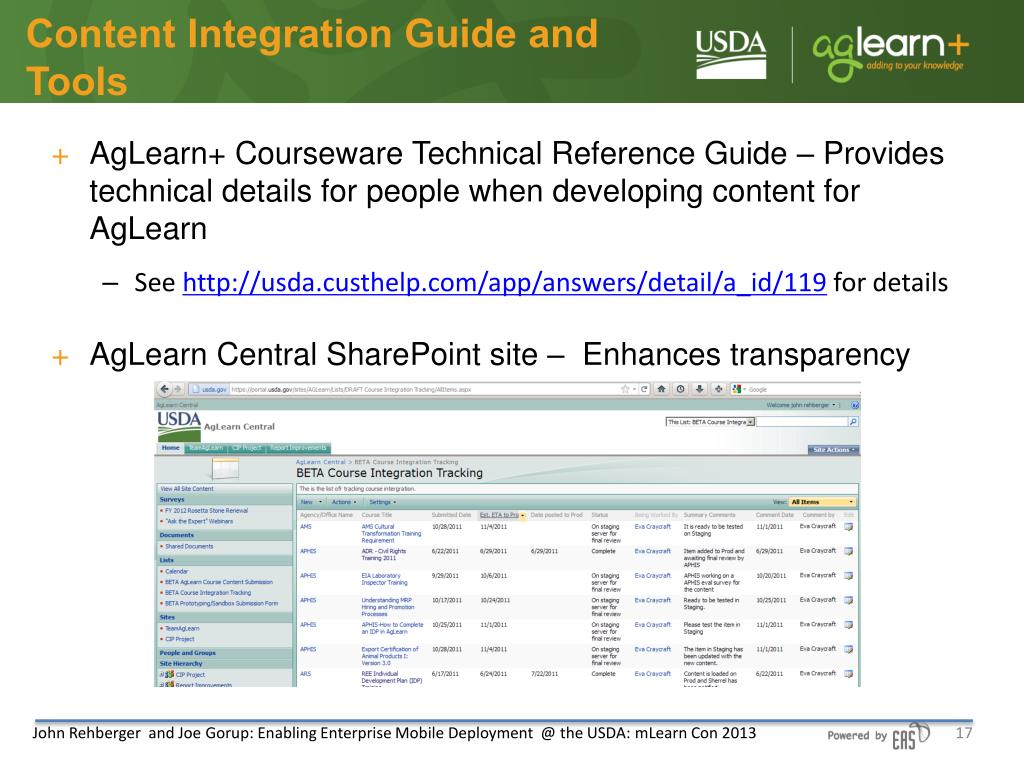Open the Welcome john rehberger menu

801,406
